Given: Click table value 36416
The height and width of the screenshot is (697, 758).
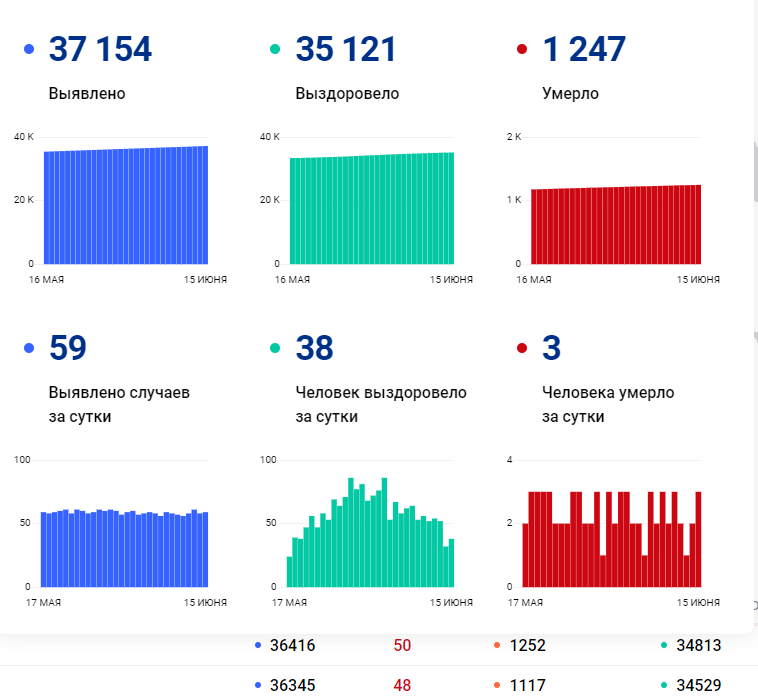Looking at the screenshot, I should click(x=292, y=645).
